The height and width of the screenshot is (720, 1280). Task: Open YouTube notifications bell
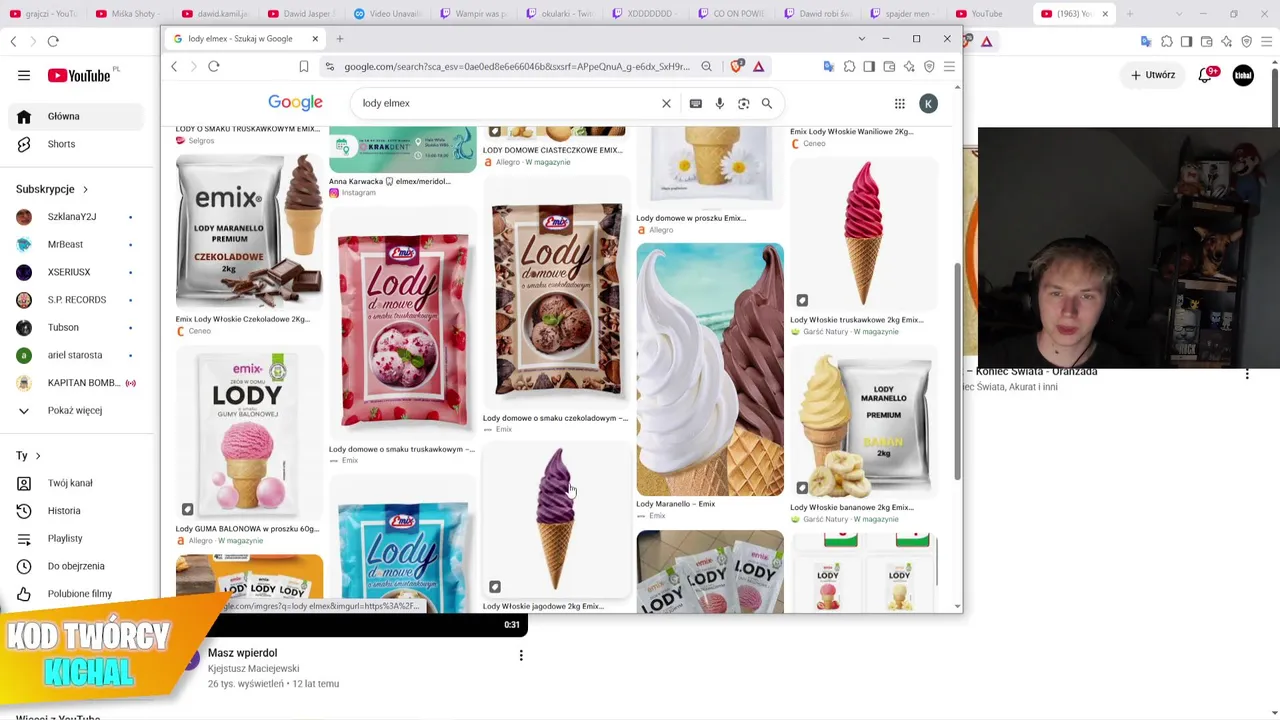[1206, 75]
